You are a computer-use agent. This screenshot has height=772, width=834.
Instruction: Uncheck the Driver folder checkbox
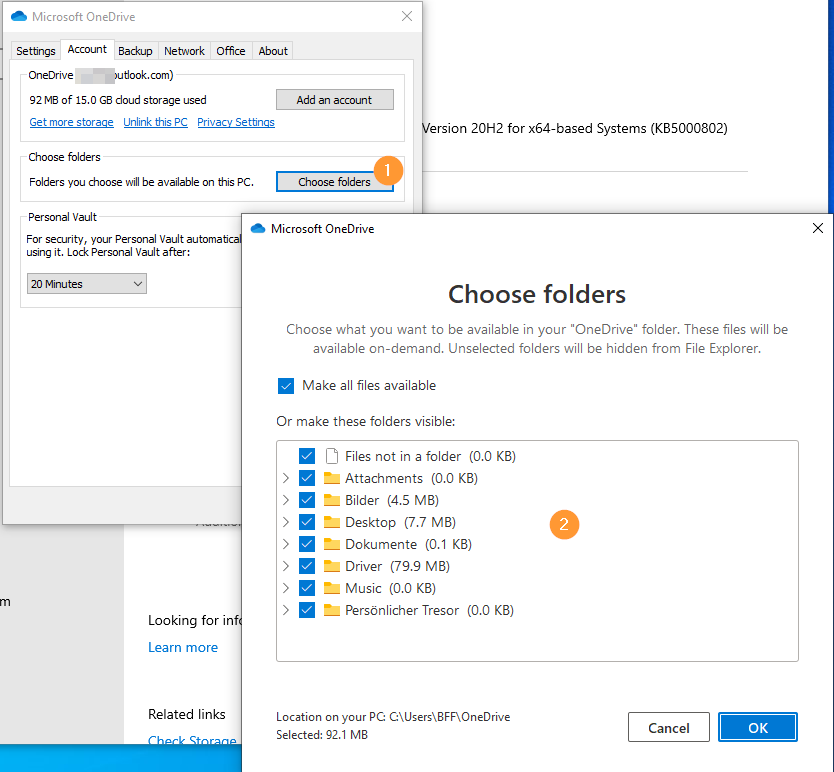pos(307,566)
